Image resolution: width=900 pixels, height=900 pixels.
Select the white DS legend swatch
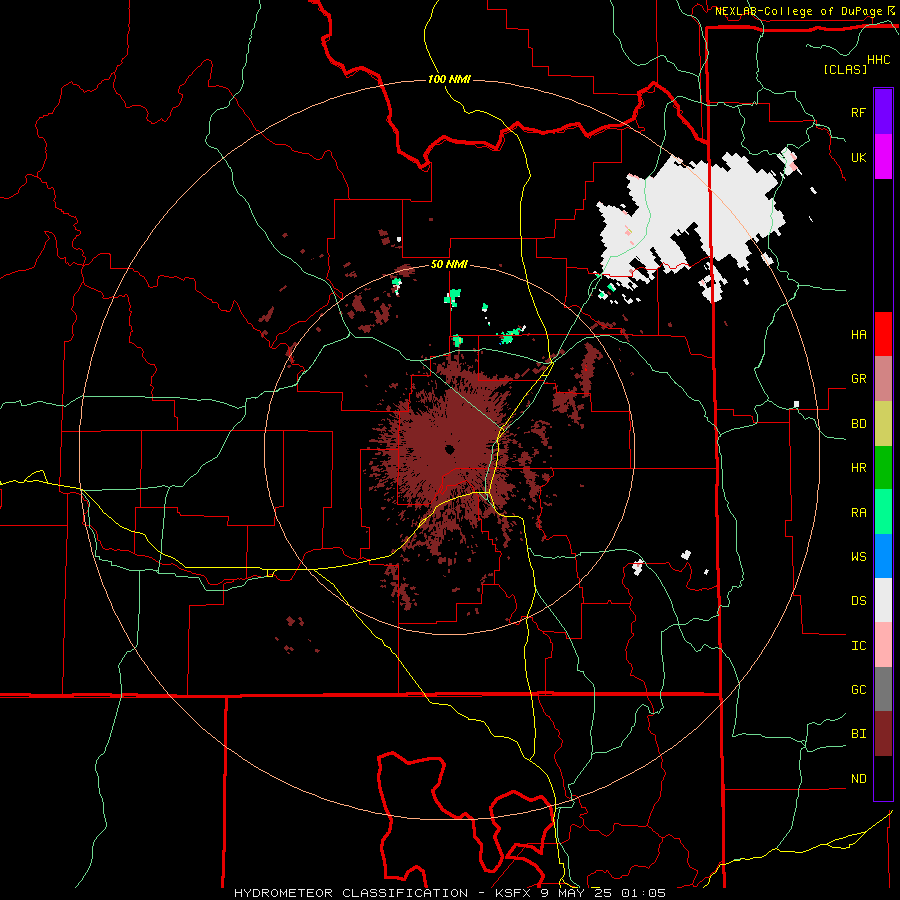point(883,600)
